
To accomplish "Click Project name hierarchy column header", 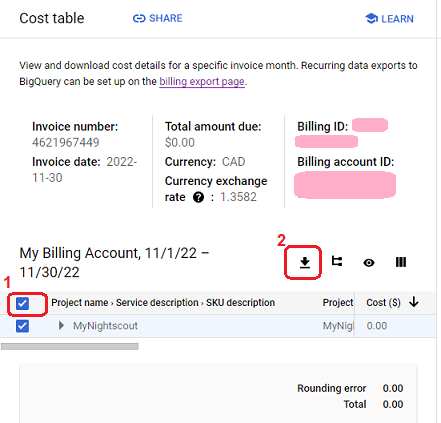I will coord(163,302).
